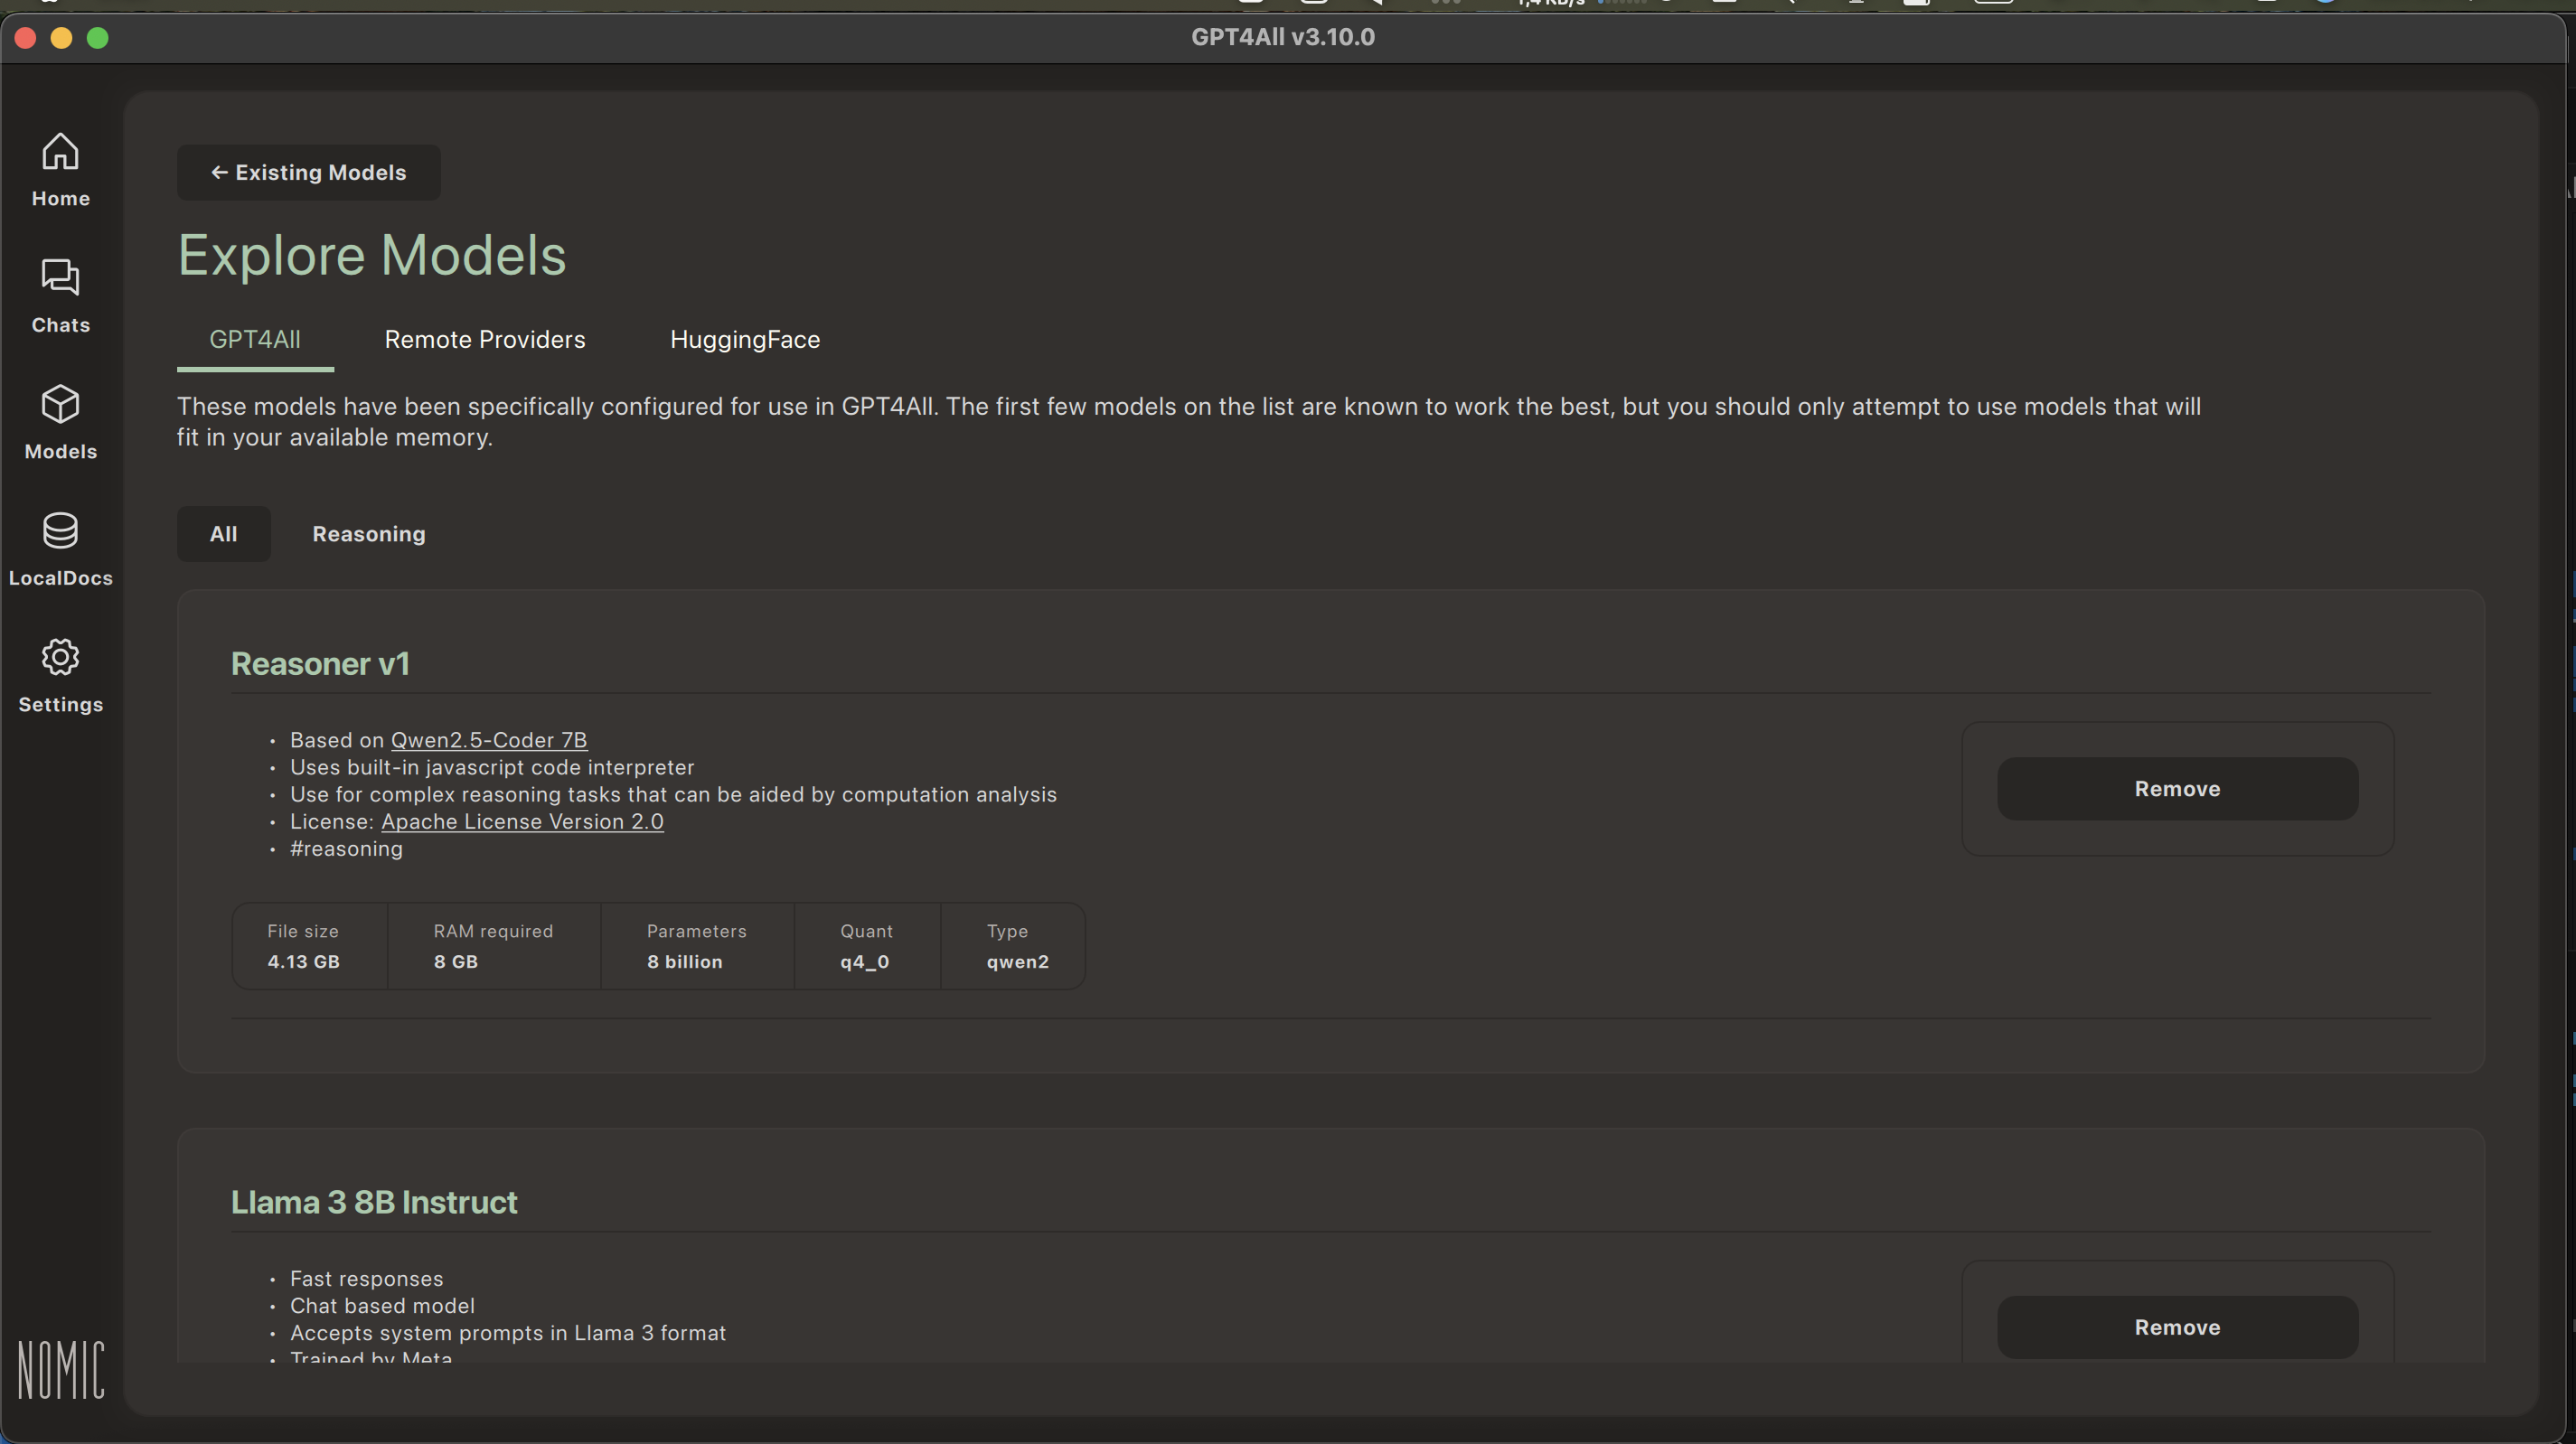Go back to Existing Models
The width and height of the screenshot is (2576, 1444).
pos(308,172)
